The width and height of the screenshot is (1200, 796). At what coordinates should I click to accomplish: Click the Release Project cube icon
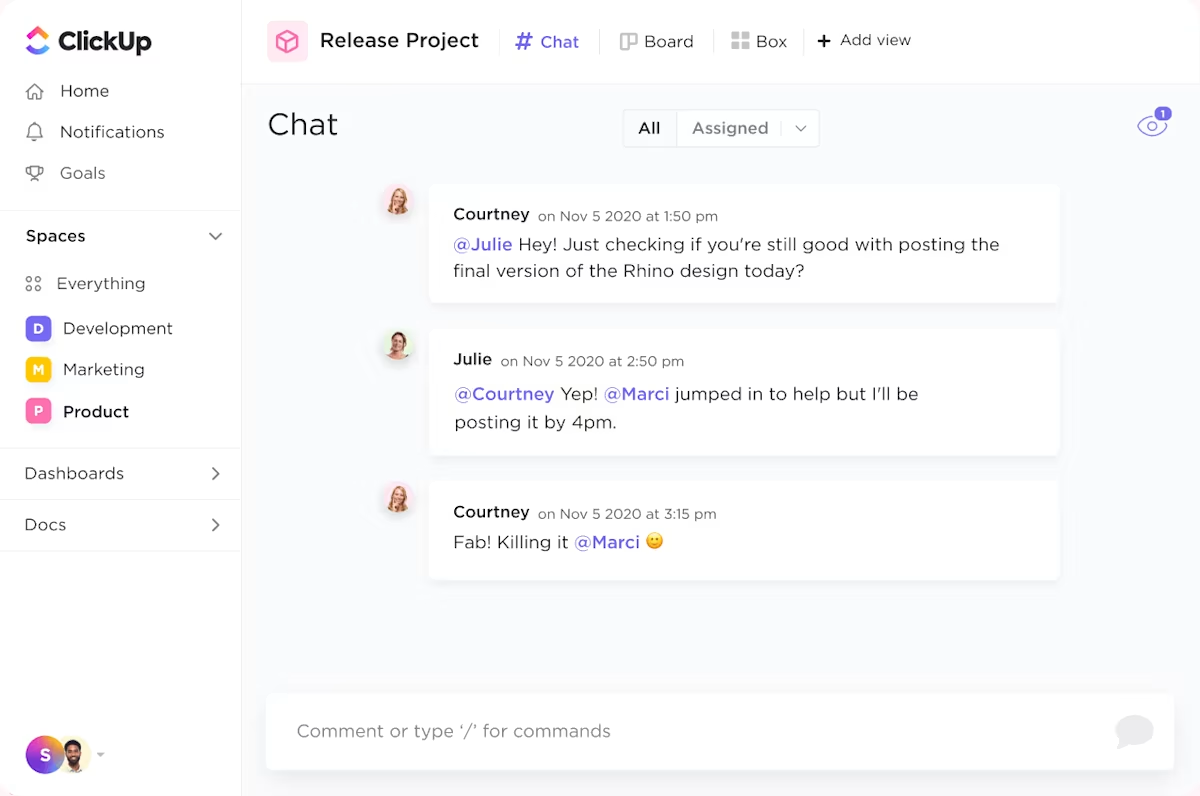(x=288, y=41)
